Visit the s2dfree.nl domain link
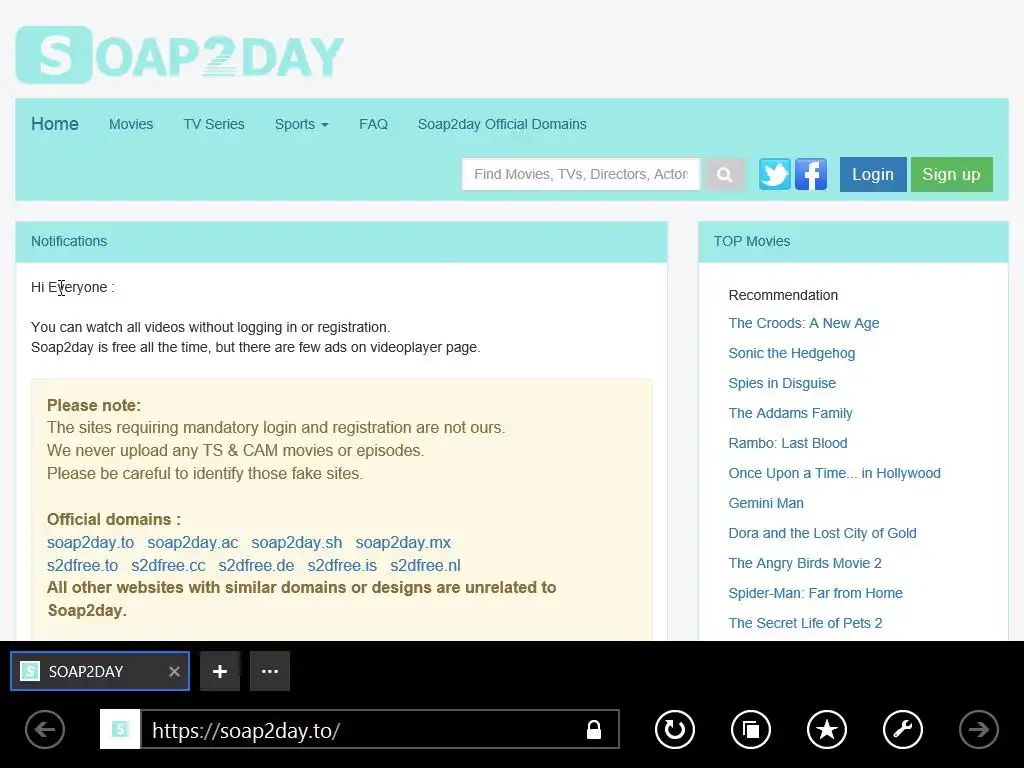Screen dimensions: 1024x768 pyautogui.click(x=425, y=566)
